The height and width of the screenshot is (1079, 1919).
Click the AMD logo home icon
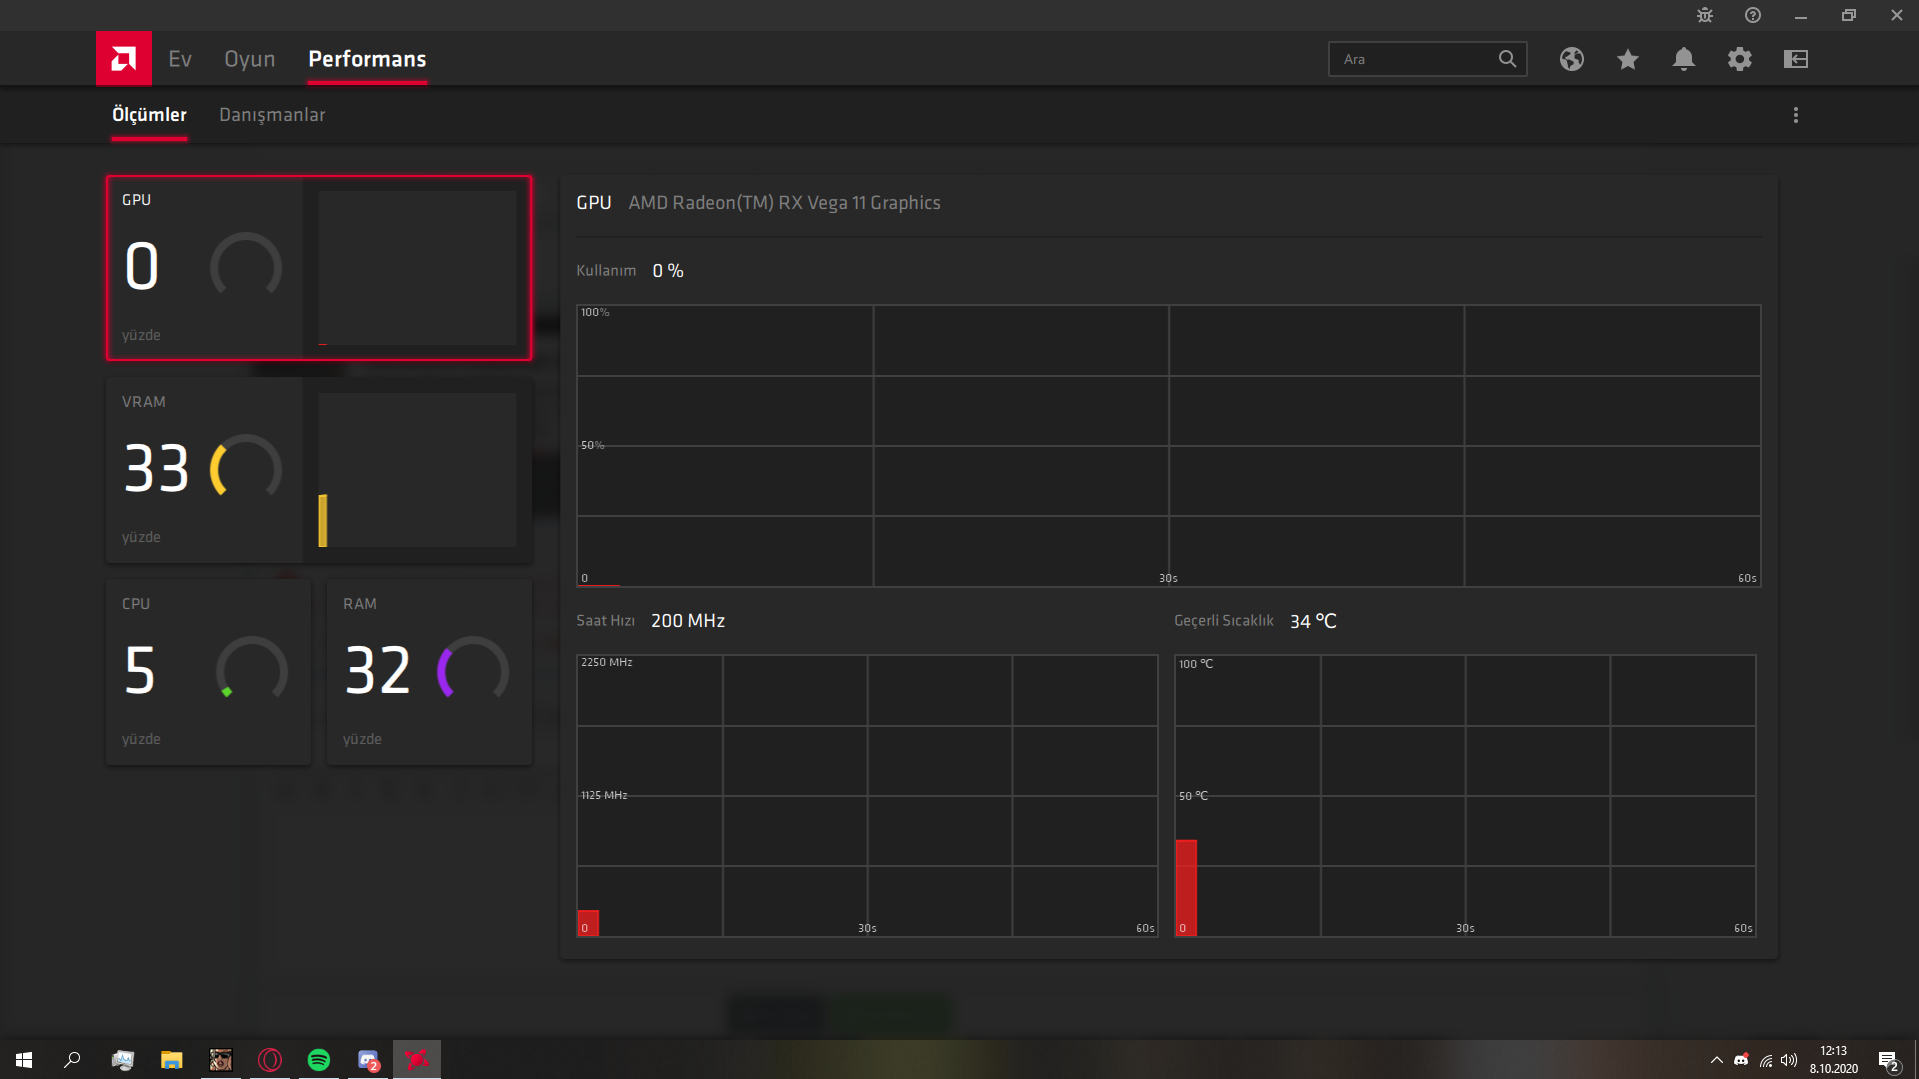(124, 59)
